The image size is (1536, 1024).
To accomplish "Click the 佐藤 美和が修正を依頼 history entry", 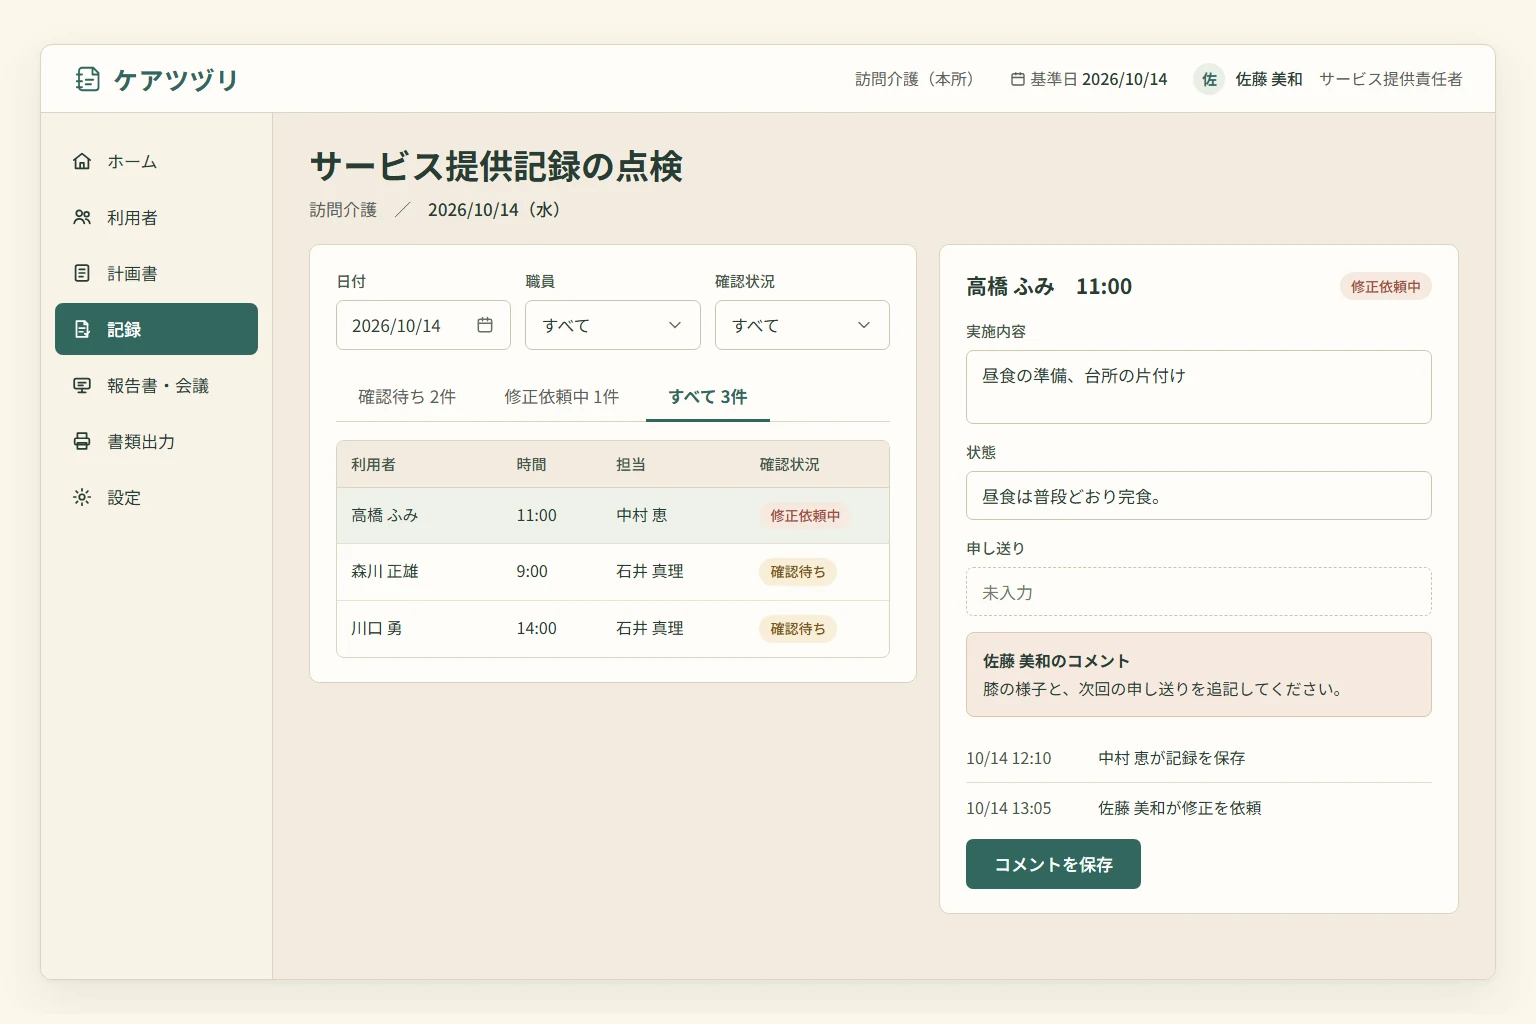I will [1199, 808].
